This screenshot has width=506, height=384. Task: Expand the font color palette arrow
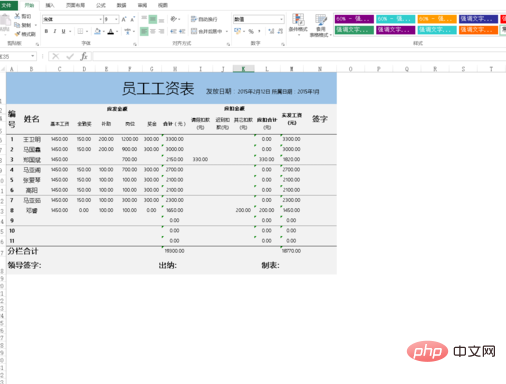[x=117, y=32]
